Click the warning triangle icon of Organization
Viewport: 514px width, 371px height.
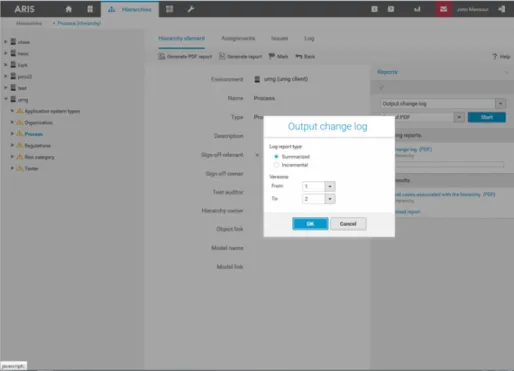pyautogui.click(x=20, y=122)
